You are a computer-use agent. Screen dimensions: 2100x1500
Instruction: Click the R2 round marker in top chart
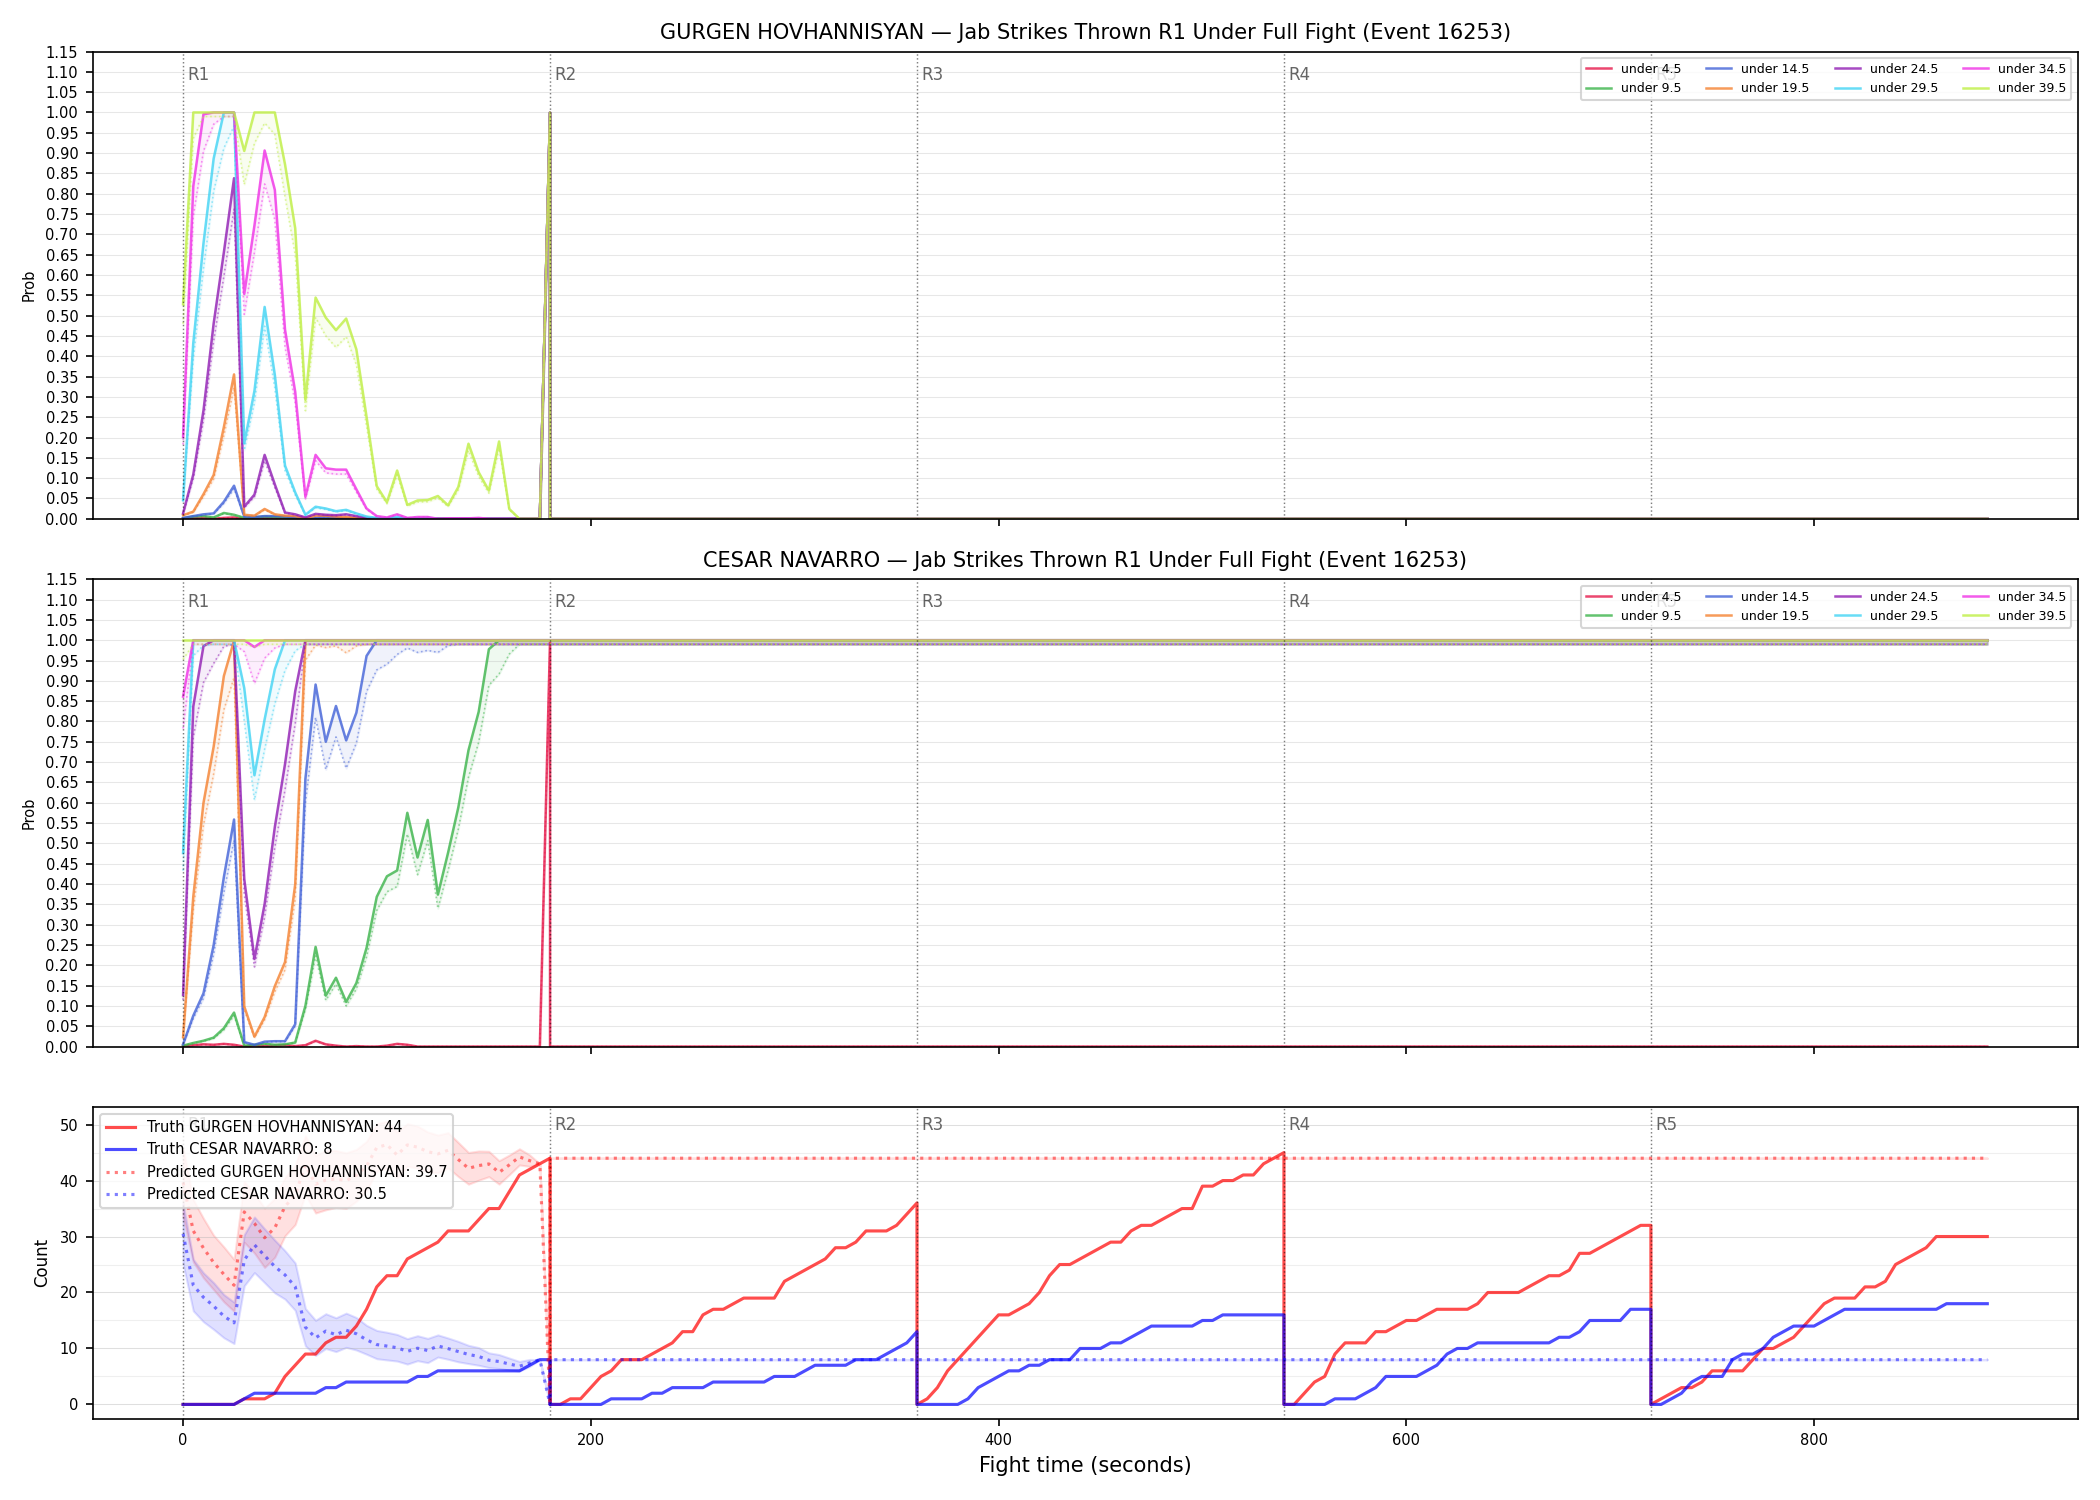coord(565,74)
